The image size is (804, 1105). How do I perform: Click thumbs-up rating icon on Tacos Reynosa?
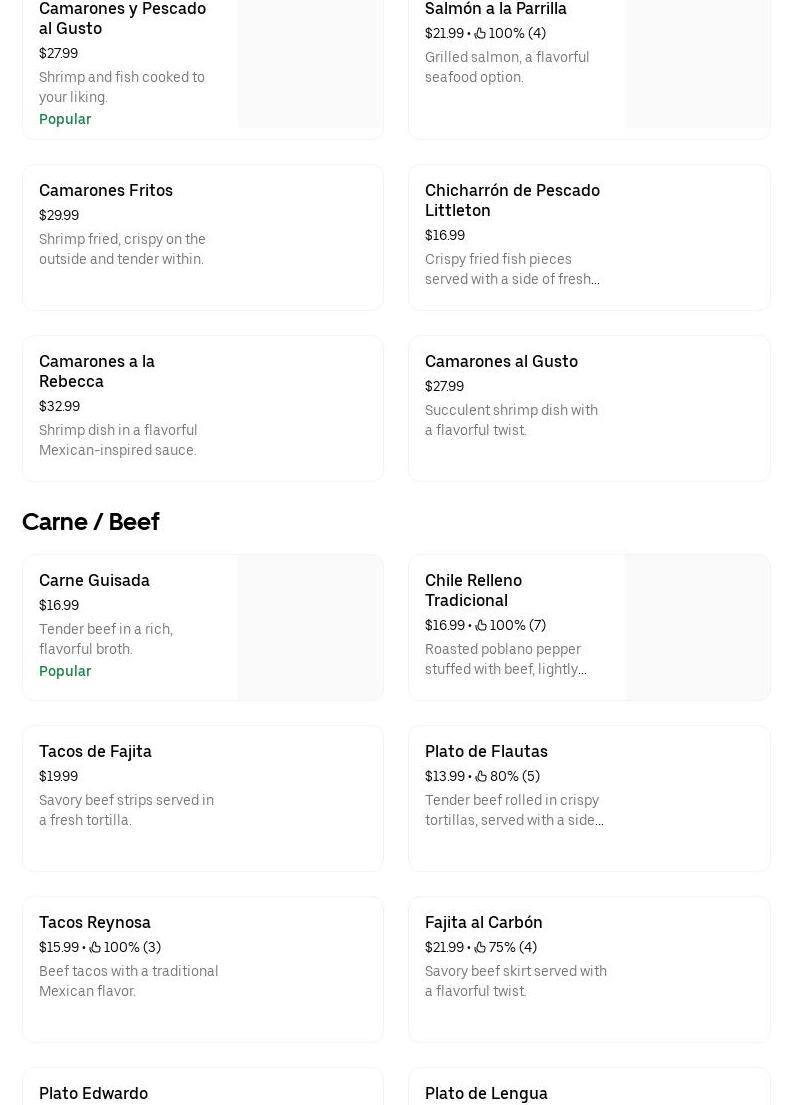[x=95, y=947]
